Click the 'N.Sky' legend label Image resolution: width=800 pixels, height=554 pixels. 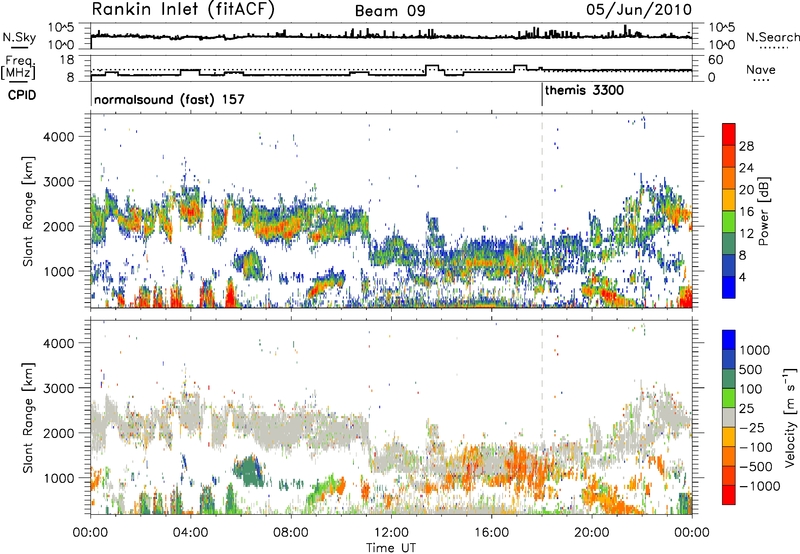click(x=19, y=37)
